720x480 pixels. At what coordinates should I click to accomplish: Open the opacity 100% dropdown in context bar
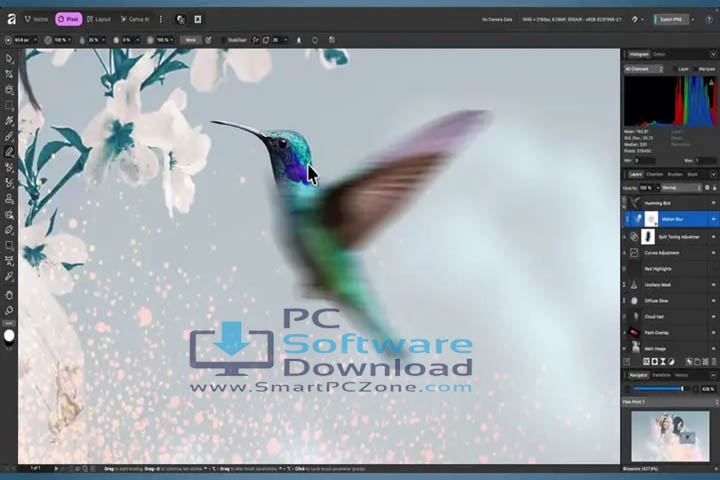tap(69, 40)
